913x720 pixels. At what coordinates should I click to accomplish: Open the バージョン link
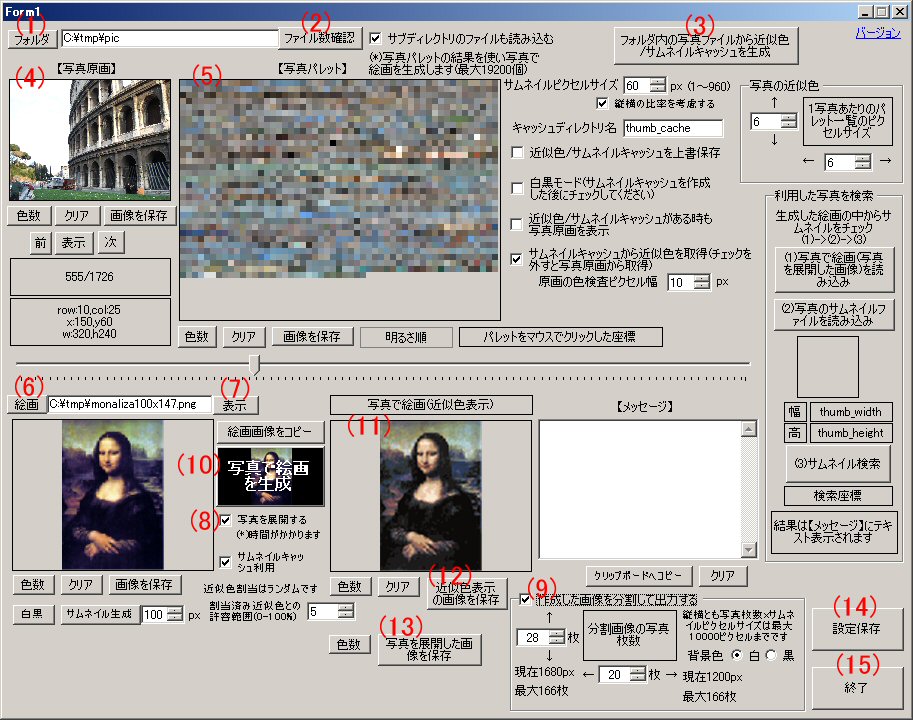(x=877, y=32)
